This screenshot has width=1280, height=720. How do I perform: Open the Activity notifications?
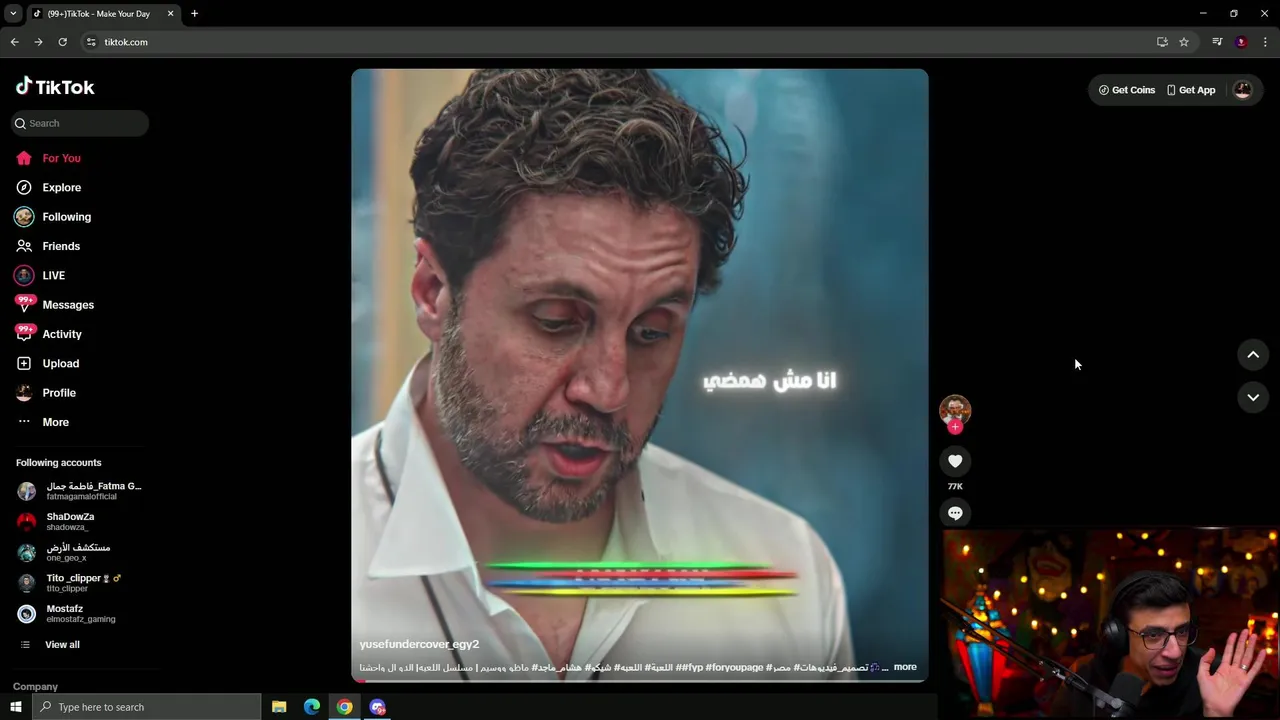(x=61, y=334)
